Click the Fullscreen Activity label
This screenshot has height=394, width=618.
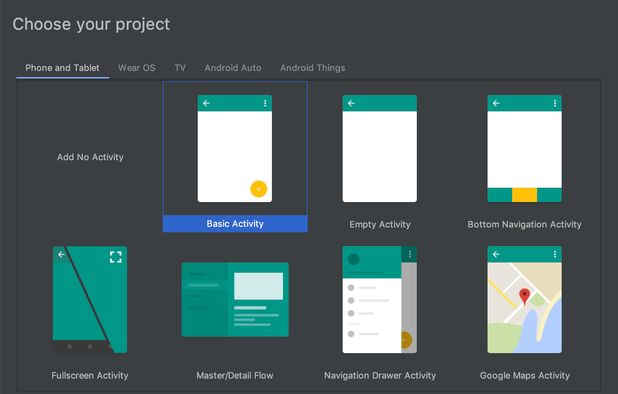(90, 375)
